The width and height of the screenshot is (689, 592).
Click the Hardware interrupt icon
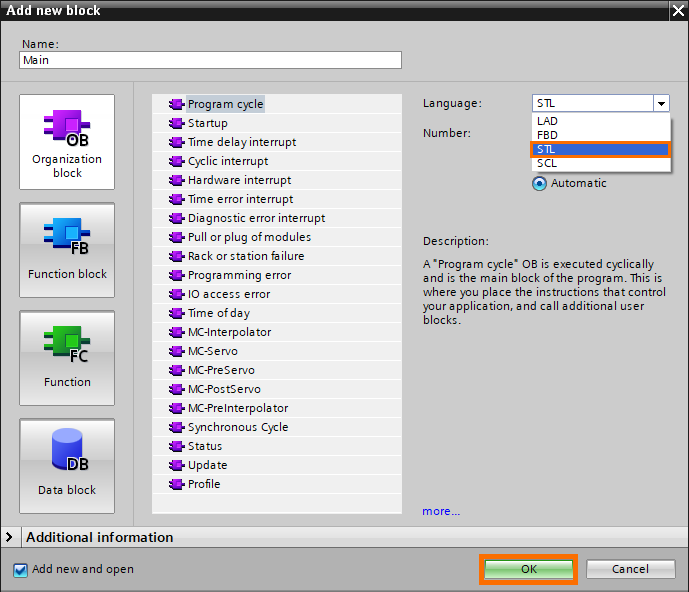point(177,180)
